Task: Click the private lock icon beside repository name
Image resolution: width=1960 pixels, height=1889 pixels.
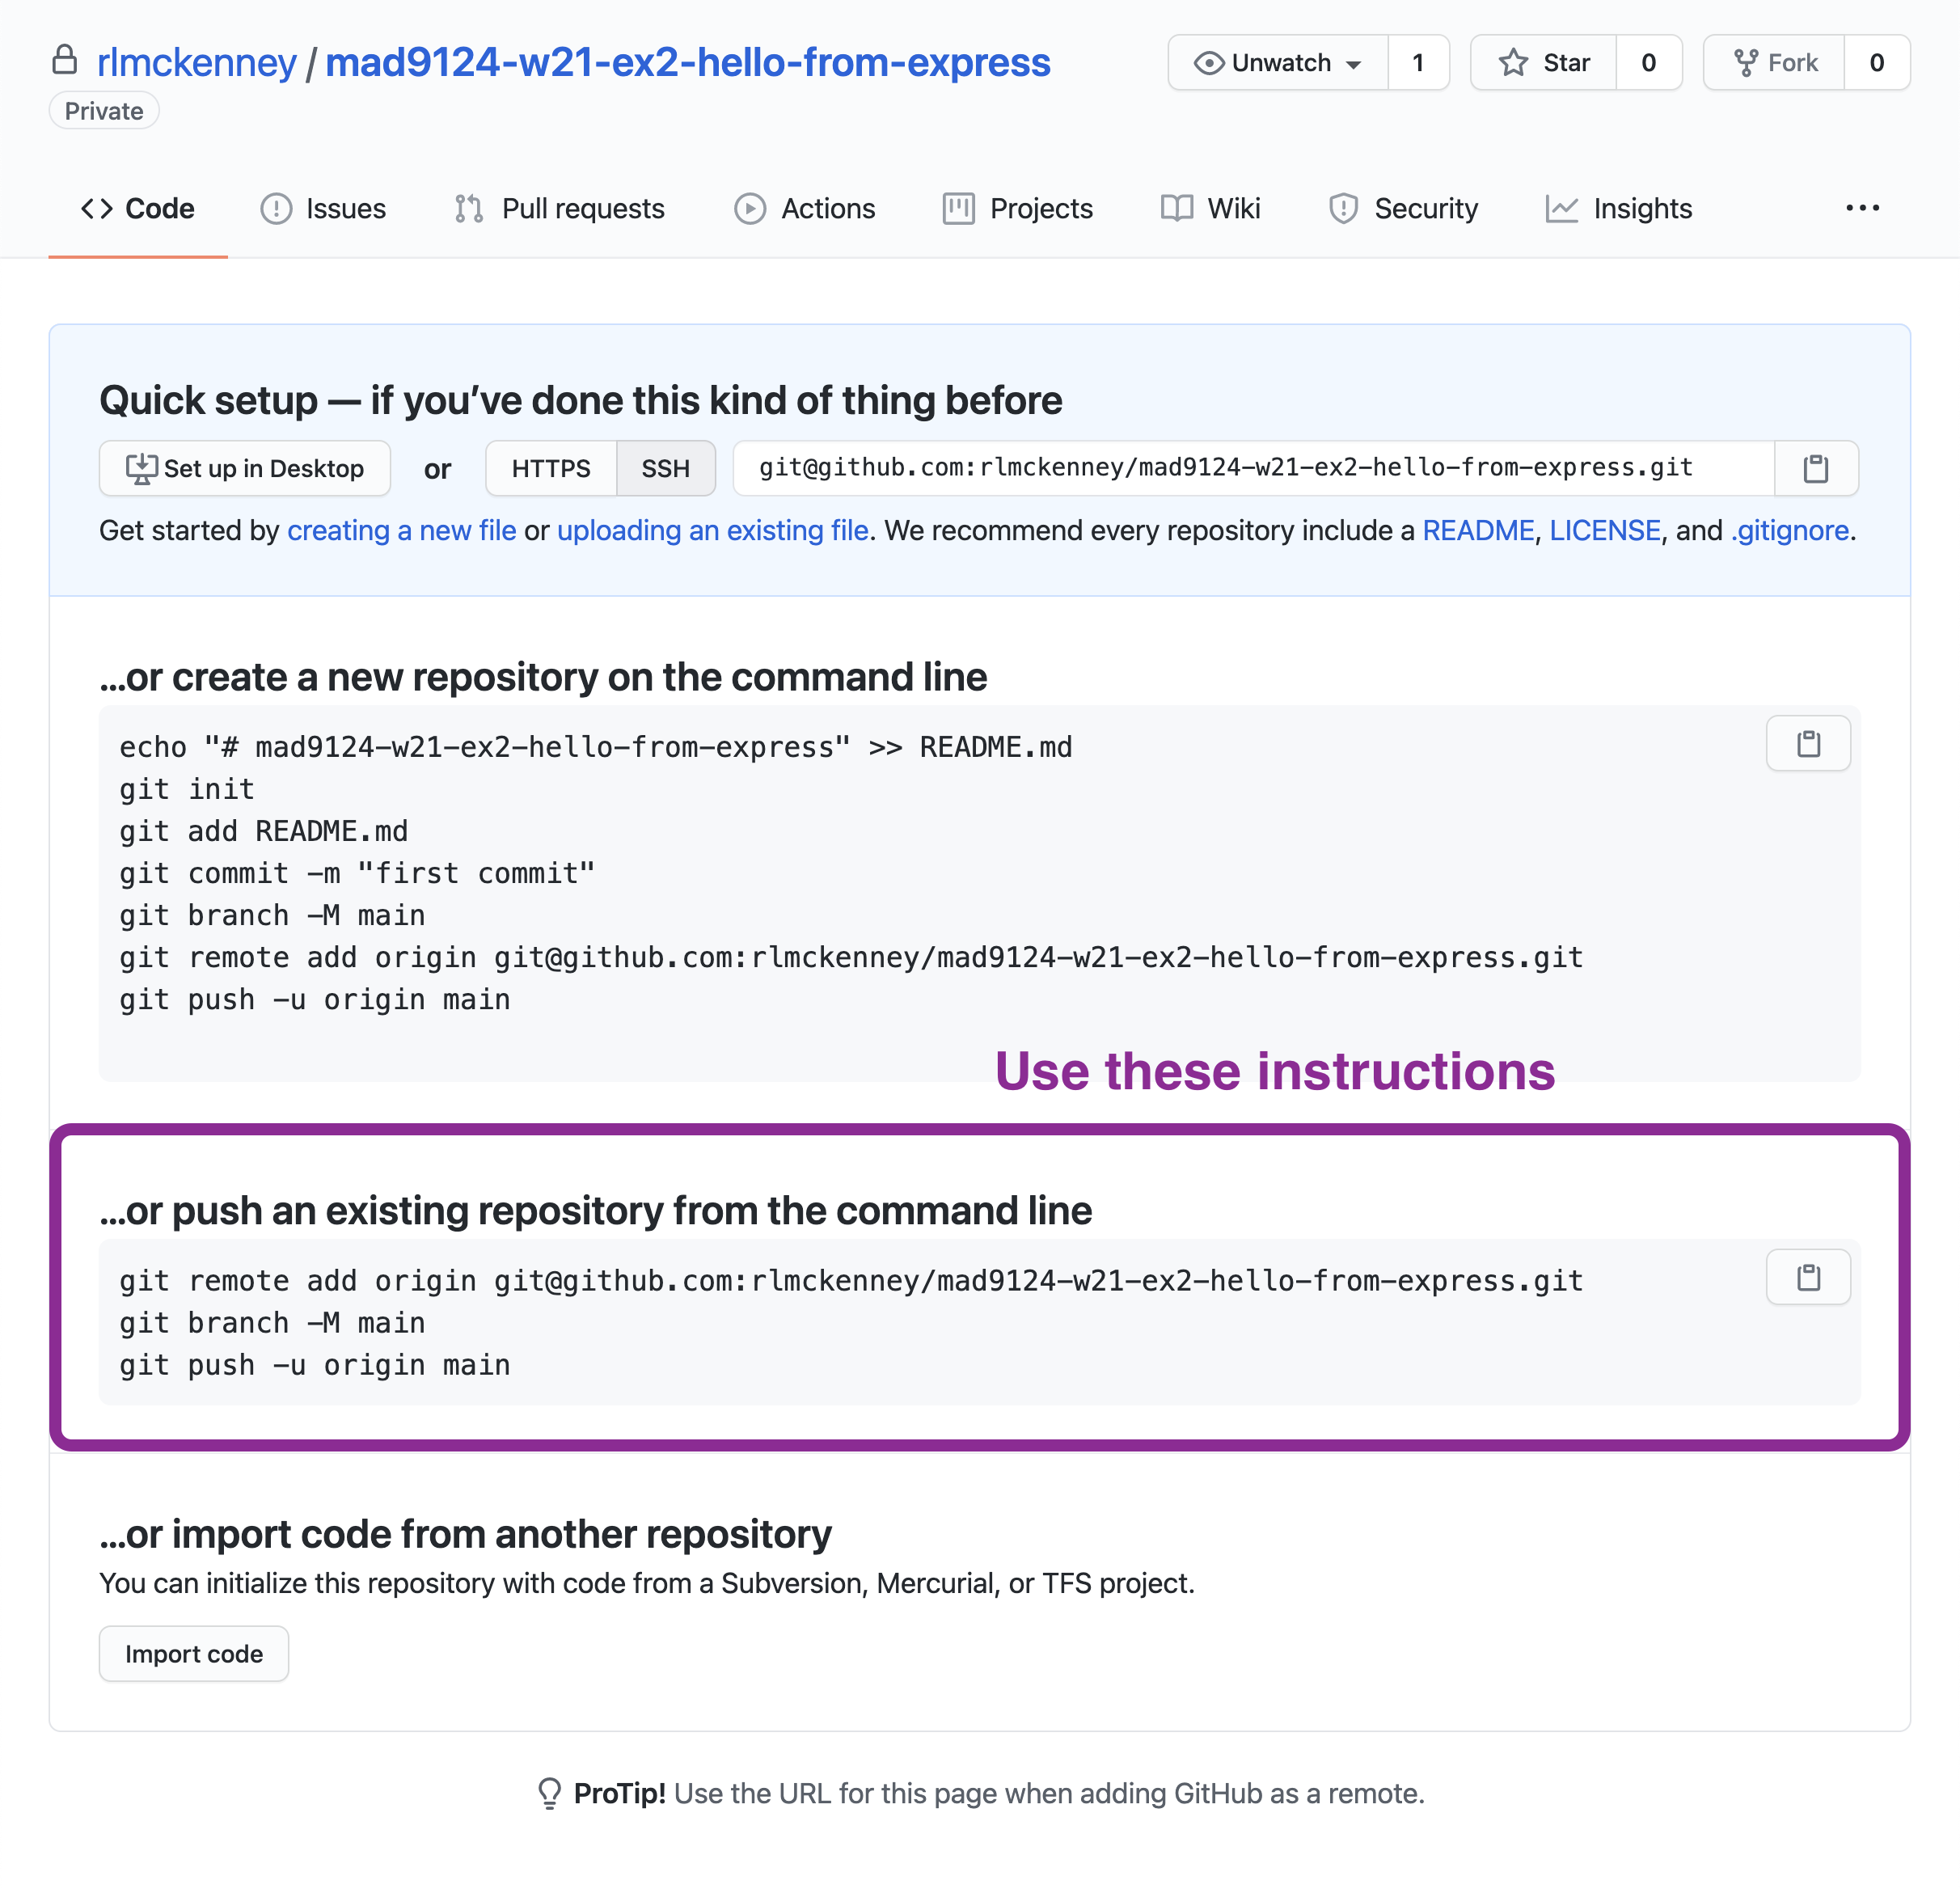Action: (65, 60)
